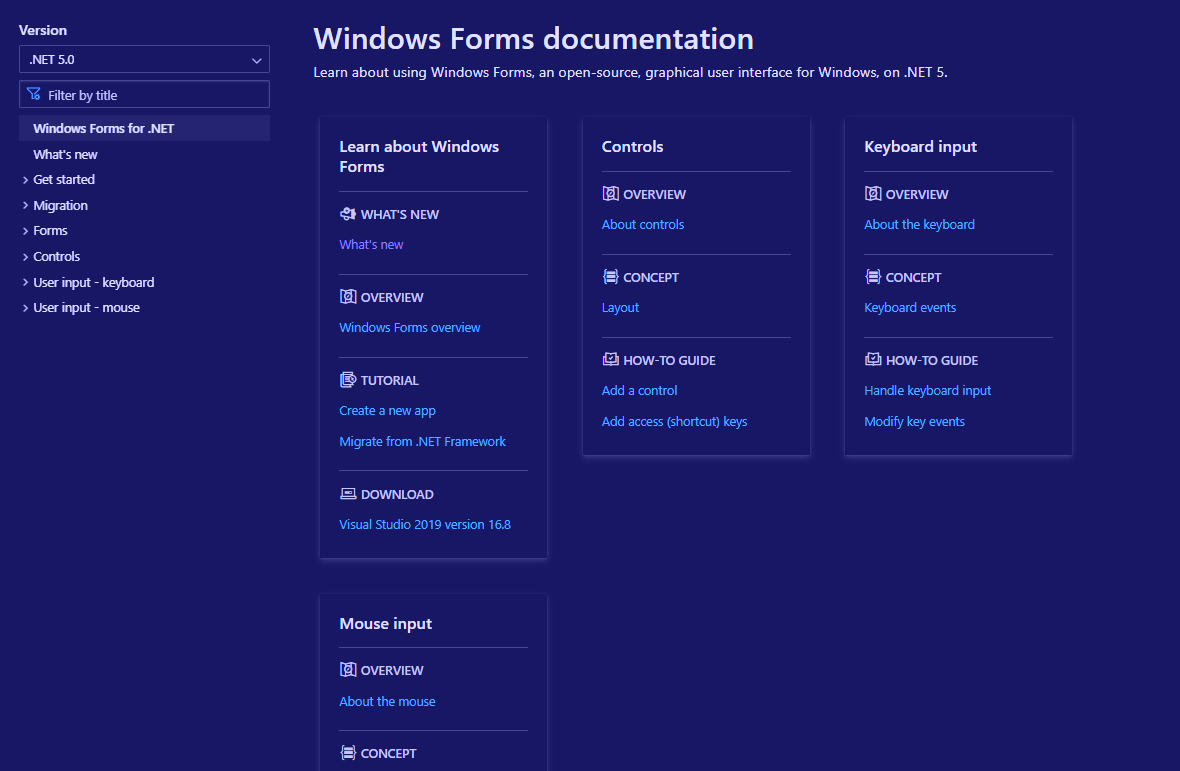Click How-to guide icon in Keyboard input card

click(x=873, y=360)
